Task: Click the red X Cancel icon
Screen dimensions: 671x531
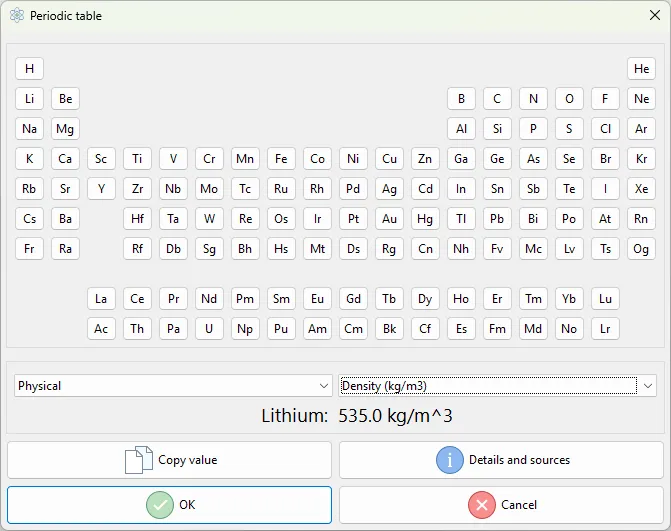Action: (482, 505)
